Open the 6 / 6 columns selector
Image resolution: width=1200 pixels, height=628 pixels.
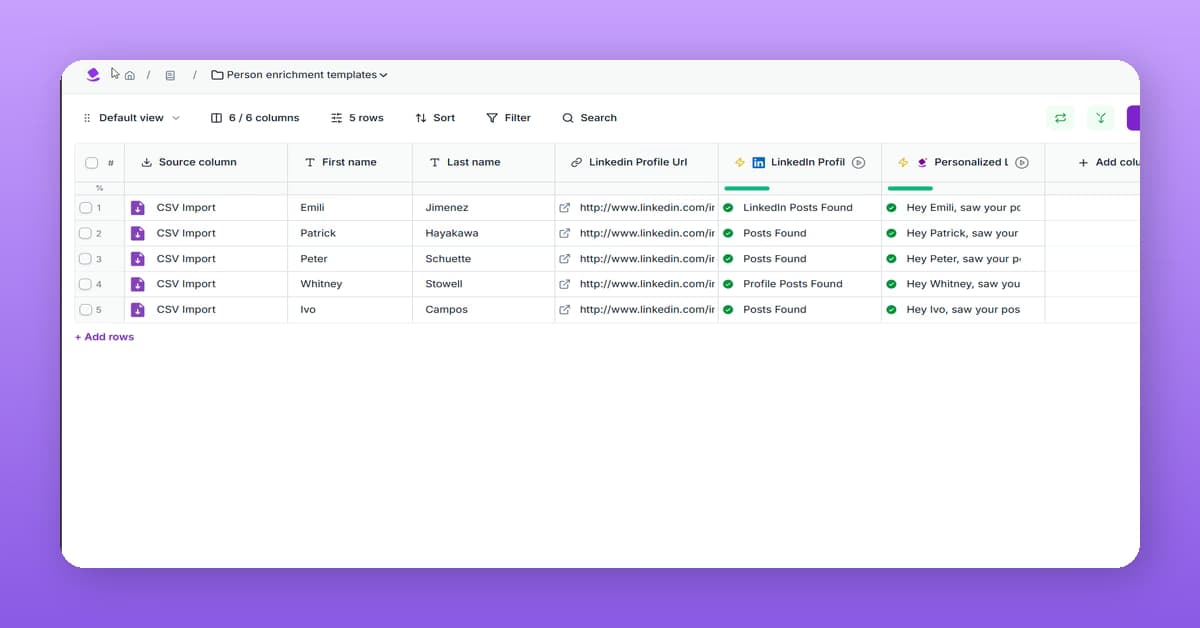[x=255, y=118]
